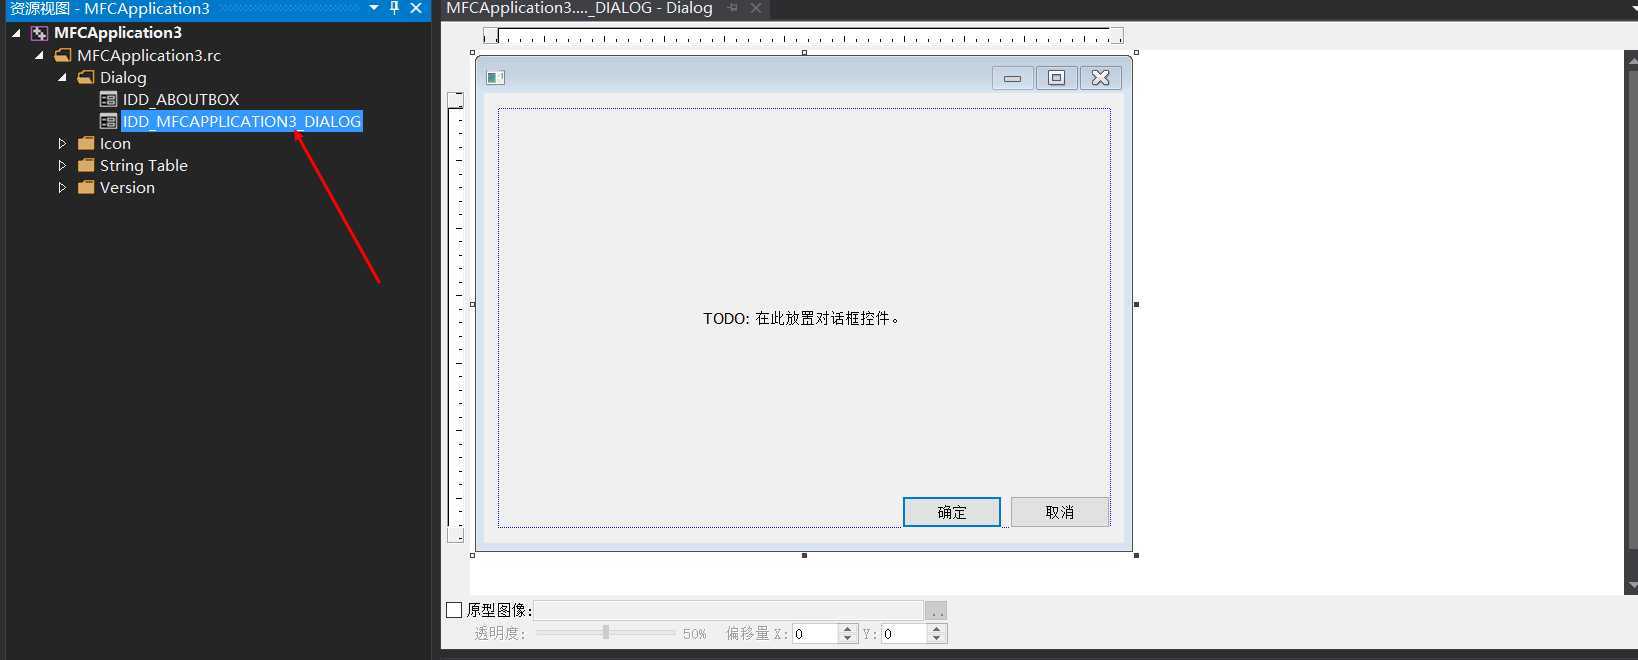Pin the Dialog editor tab
1638x660 pixels.
tap(733, 8)
